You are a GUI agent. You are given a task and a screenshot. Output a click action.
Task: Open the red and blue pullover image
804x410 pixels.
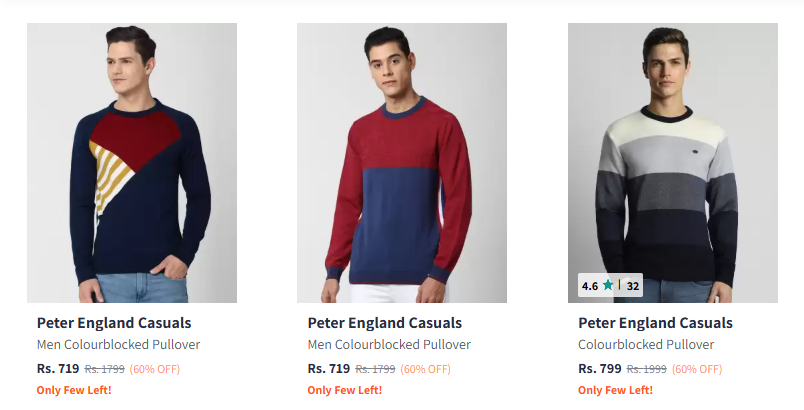(402, 163)
